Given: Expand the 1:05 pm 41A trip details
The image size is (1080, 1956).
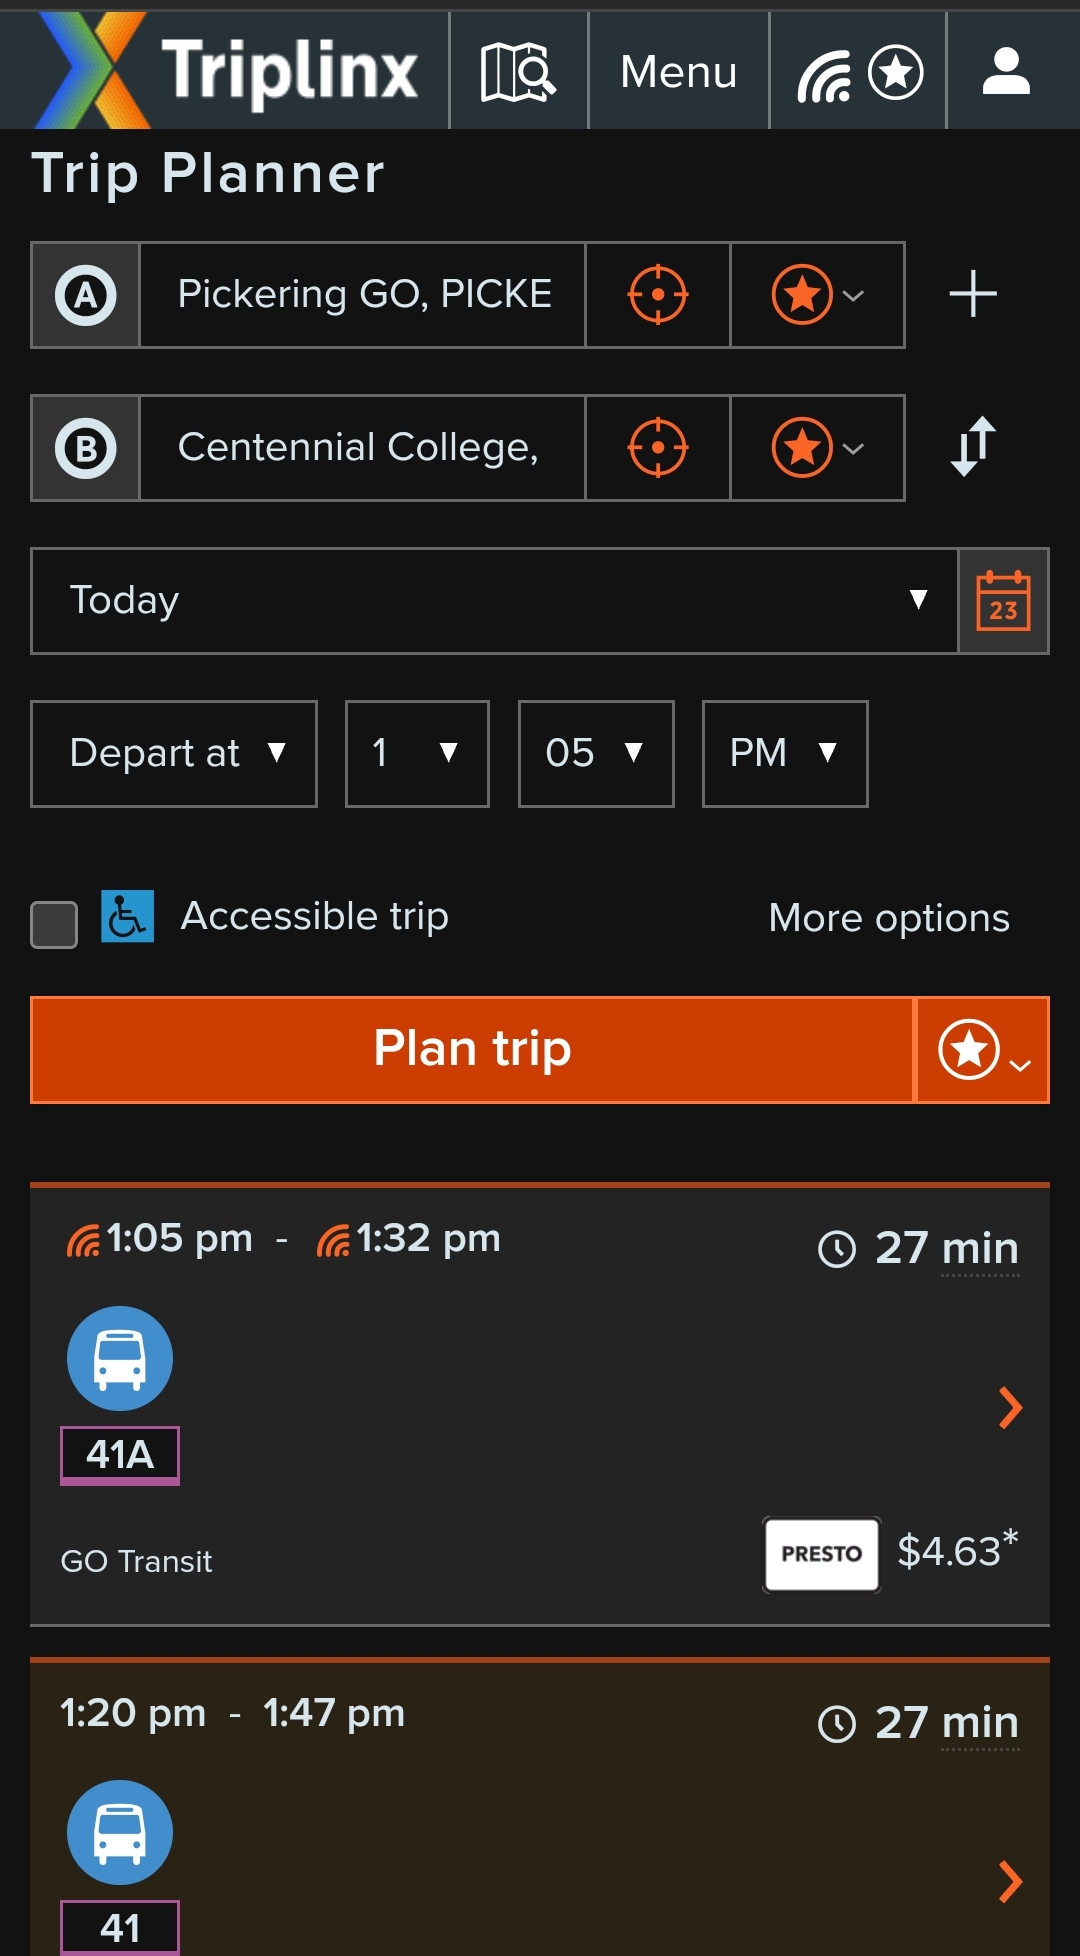Looking at the screenshot, I should (x=1010, y=1408).
